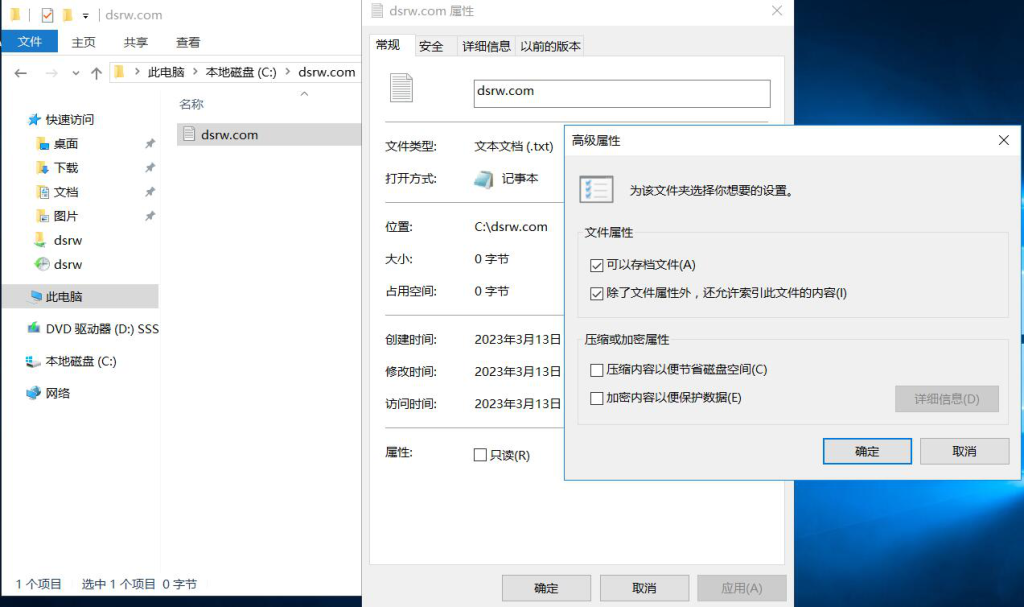Click the properties title bar document icon
Viewport: 1024px width, 607px height.
[x=377, y=10]
